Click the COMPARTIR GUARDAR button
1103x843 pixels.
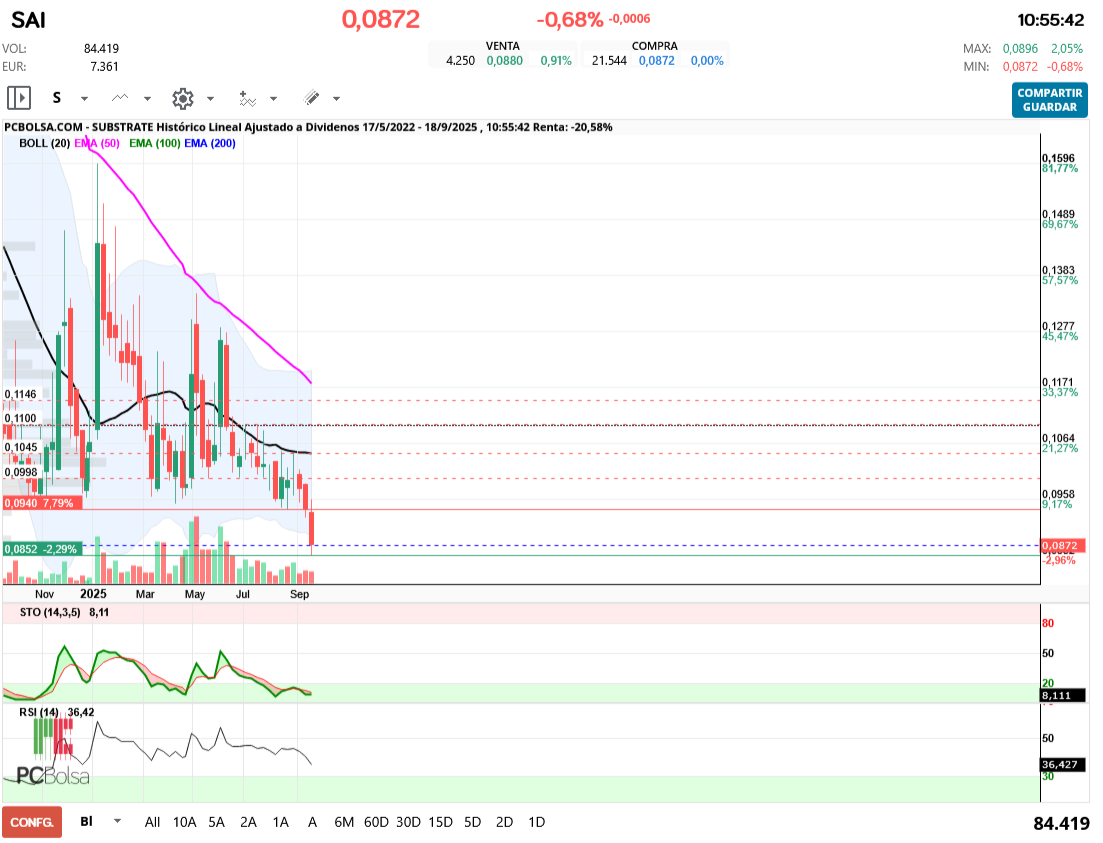pyautogui.click(x=1049, y=99)
